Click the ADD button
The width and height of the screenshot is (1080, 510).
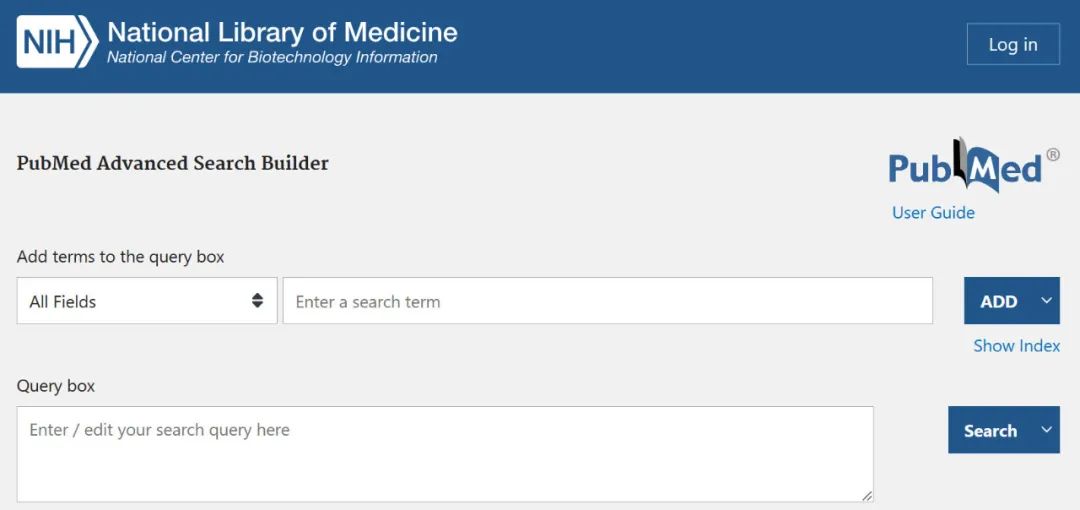(x=998, y=301)
